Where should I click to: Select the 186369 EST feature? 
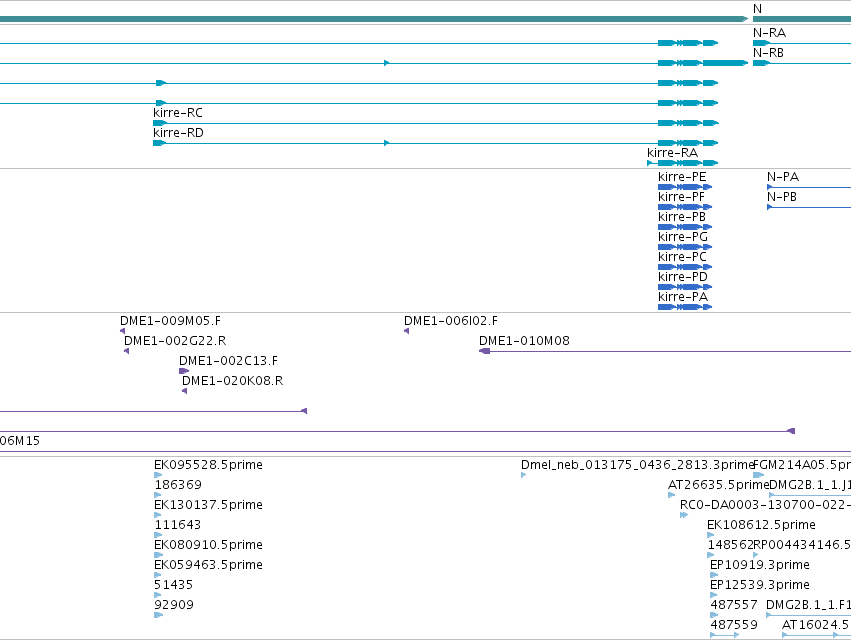[158, 495]
